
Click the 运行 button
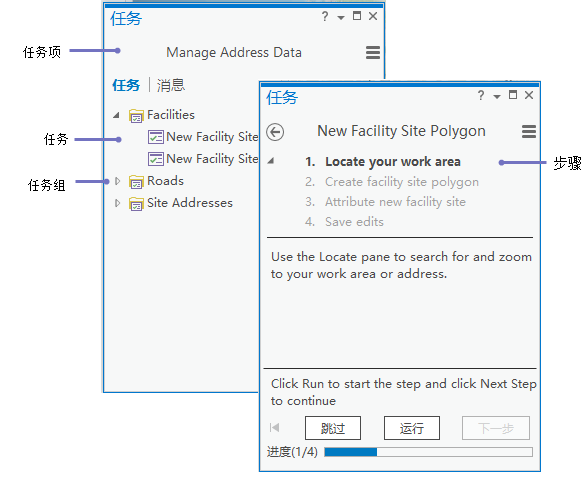(x=412, y=428)
